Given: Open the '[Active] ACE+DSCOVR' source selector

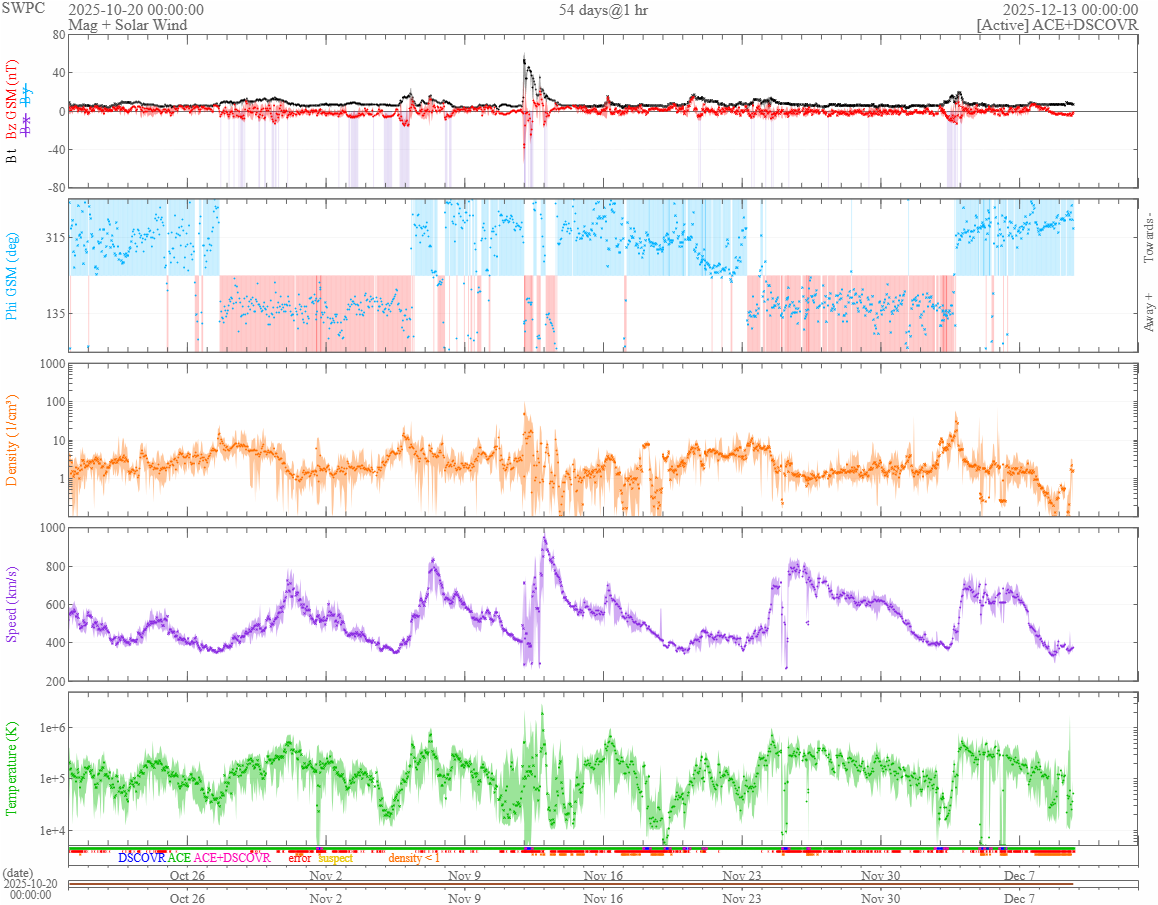Looking at the screenshot, I should coord(1057,25).
